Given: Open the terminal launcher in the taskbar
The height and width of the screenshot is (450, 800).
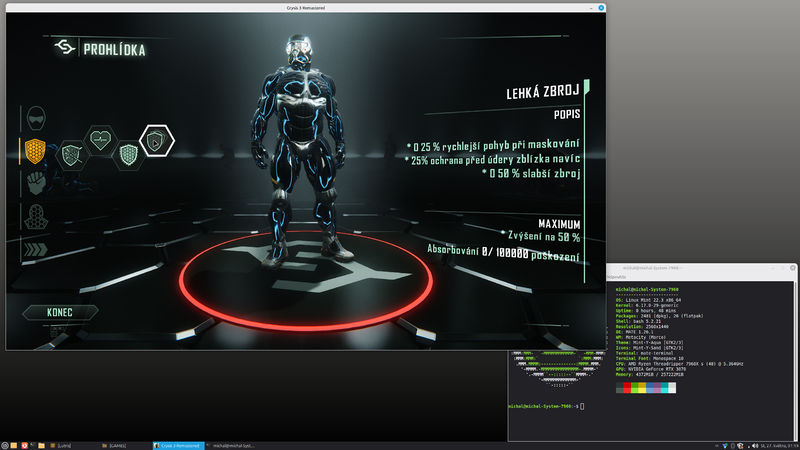Looking at the screenshot, I should coord(32,445).
